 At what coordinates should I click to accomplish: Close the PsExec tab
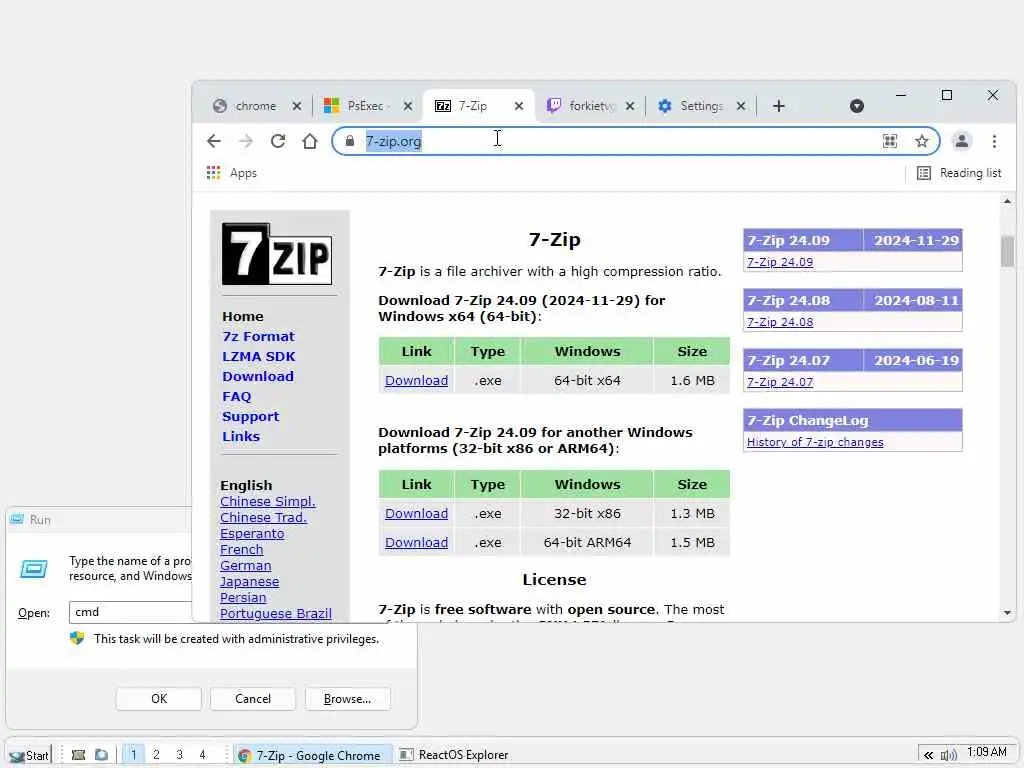click(x=408, y=106)
